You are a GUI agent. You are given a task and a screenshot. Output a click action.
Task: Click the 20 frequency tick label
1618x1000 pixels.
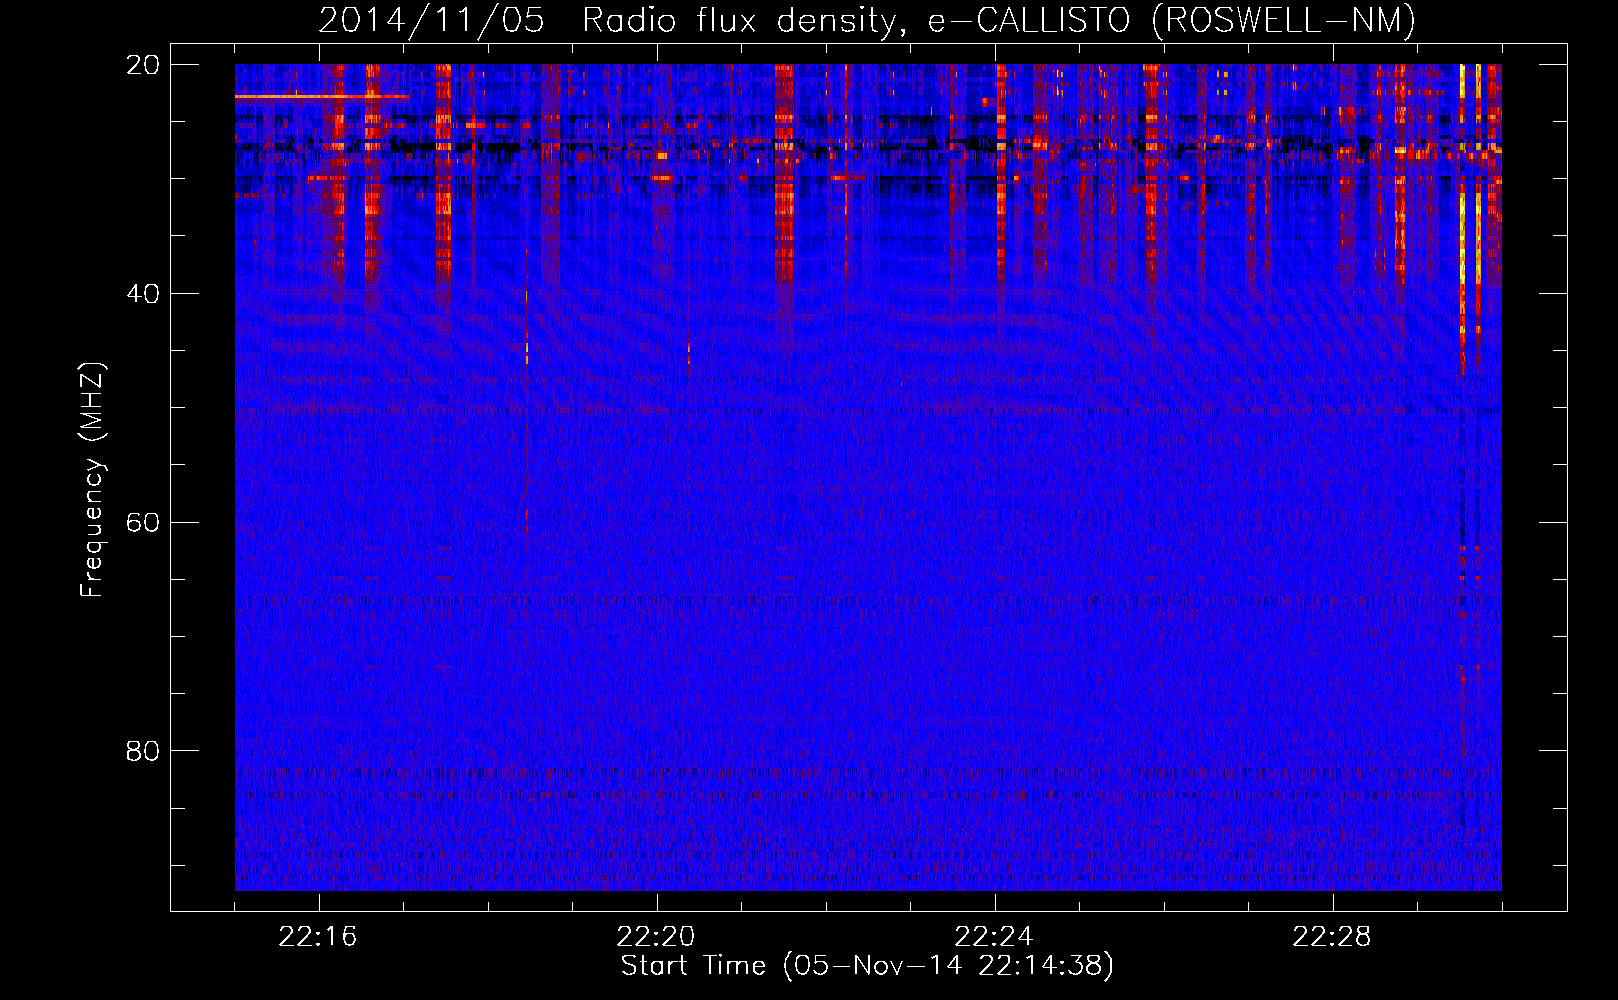pos(143,65)
